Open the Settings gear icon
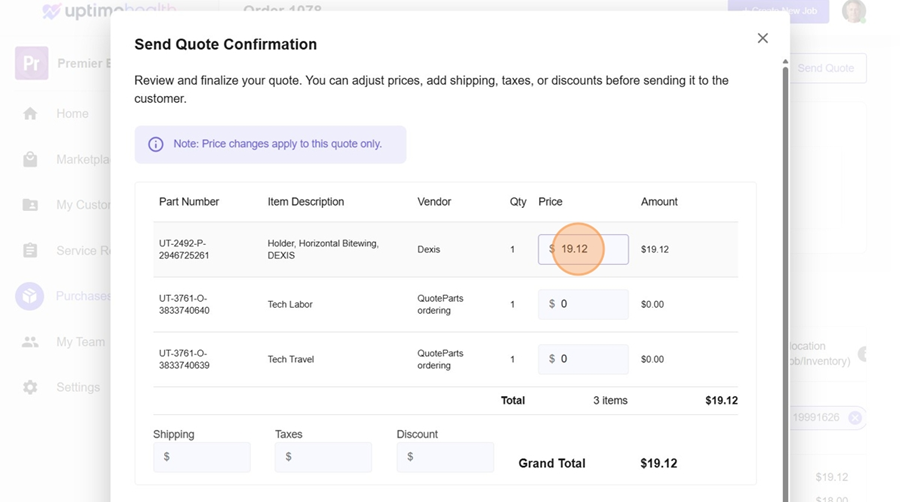Screen dimensions: 900x502 pos(30,387)
